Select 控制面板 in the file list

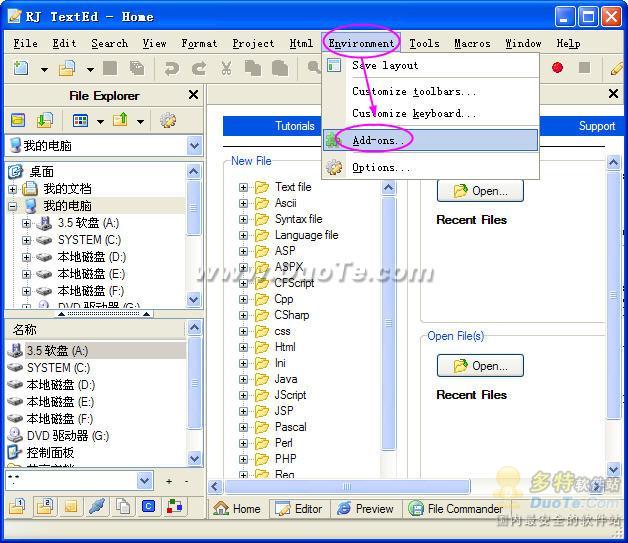[x=41, y=453]
